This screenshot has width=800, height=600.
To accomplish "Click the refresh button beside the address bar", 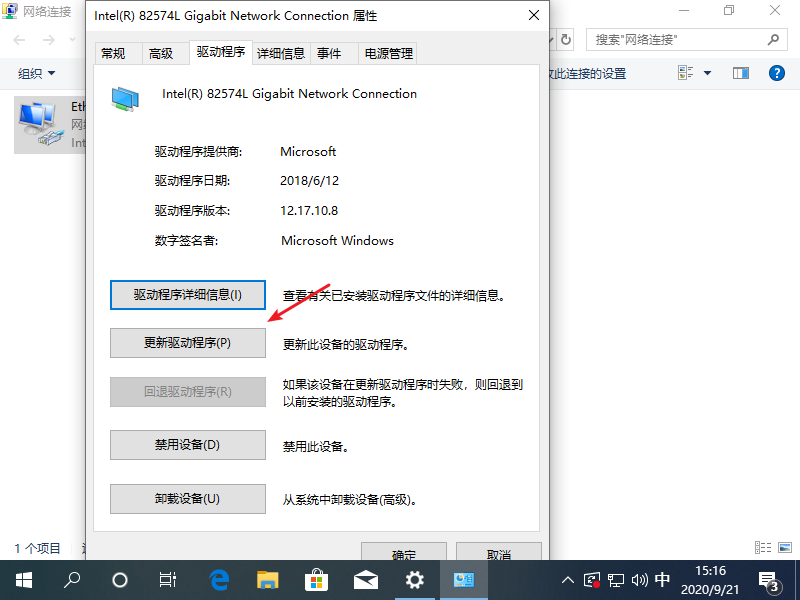I will point(566,40).
